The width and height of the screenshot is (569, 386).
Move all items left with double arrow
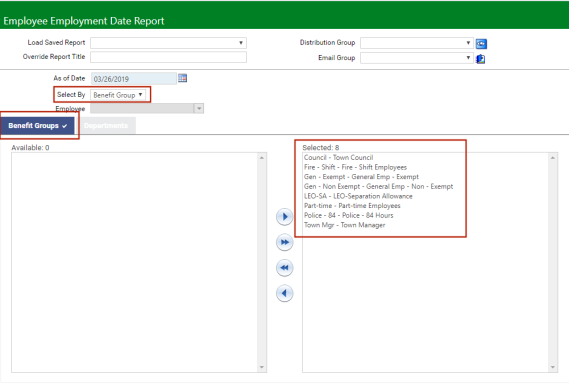pos(284,268)
